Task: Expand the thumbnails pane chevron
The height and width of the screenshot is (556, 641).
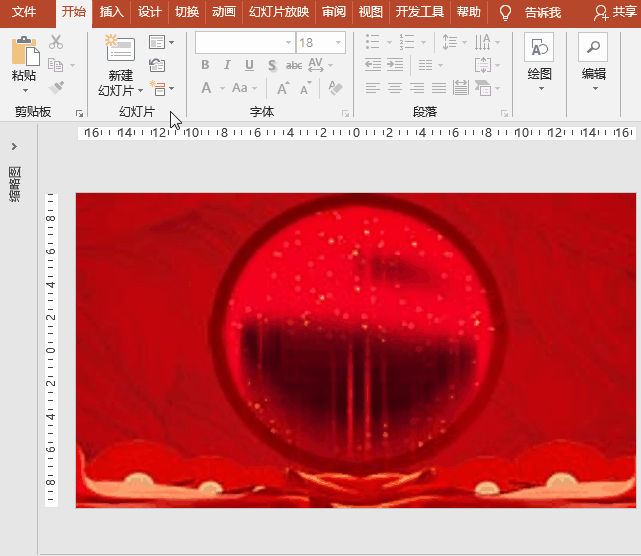Action: (x=14, y=146)
